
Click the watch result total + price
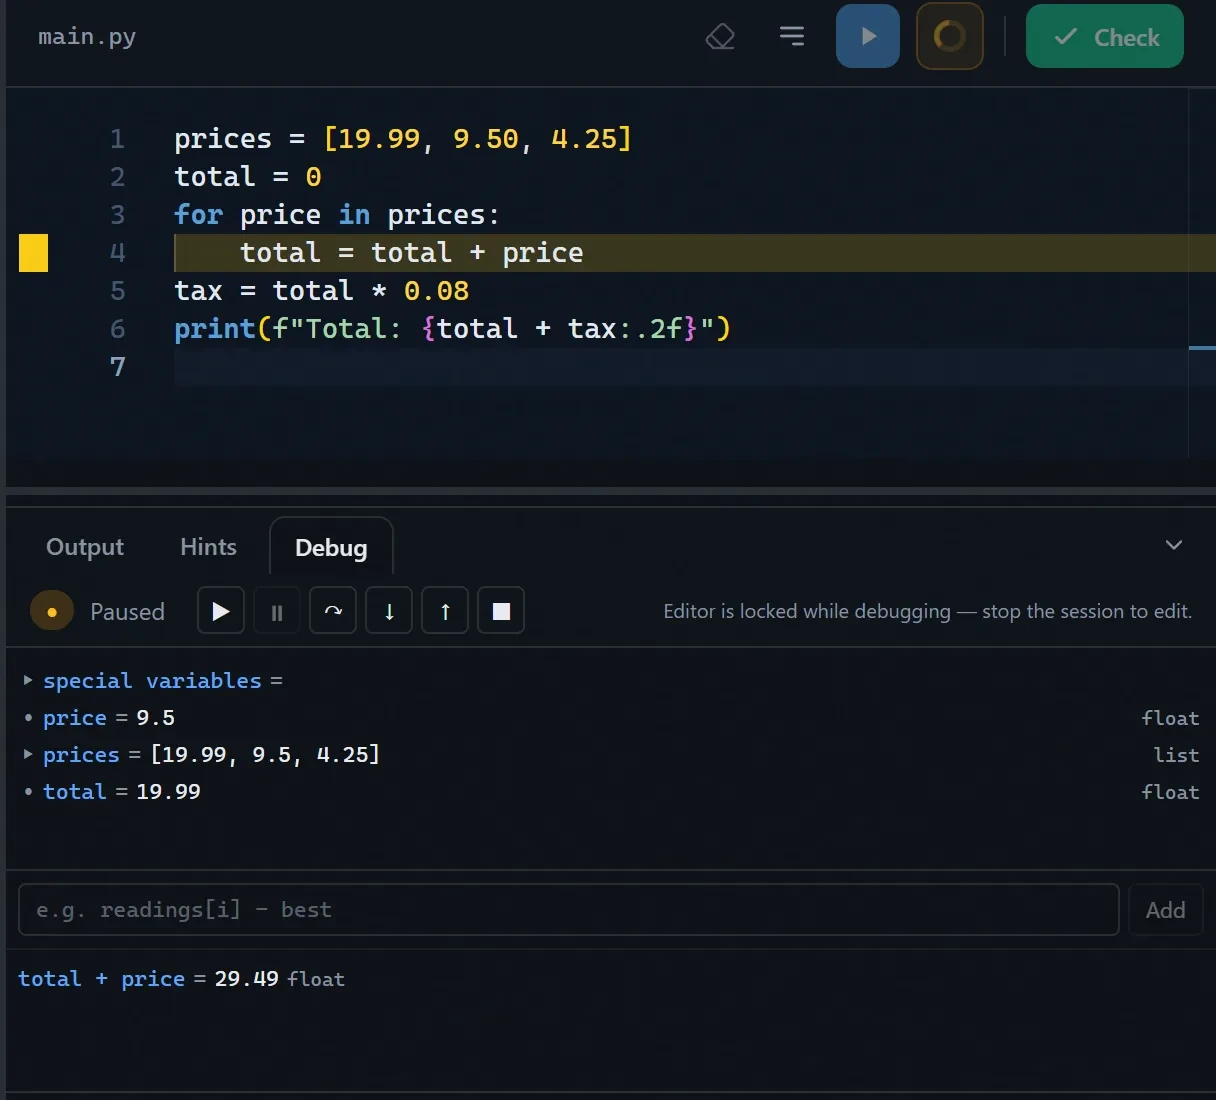coord(181,979)
